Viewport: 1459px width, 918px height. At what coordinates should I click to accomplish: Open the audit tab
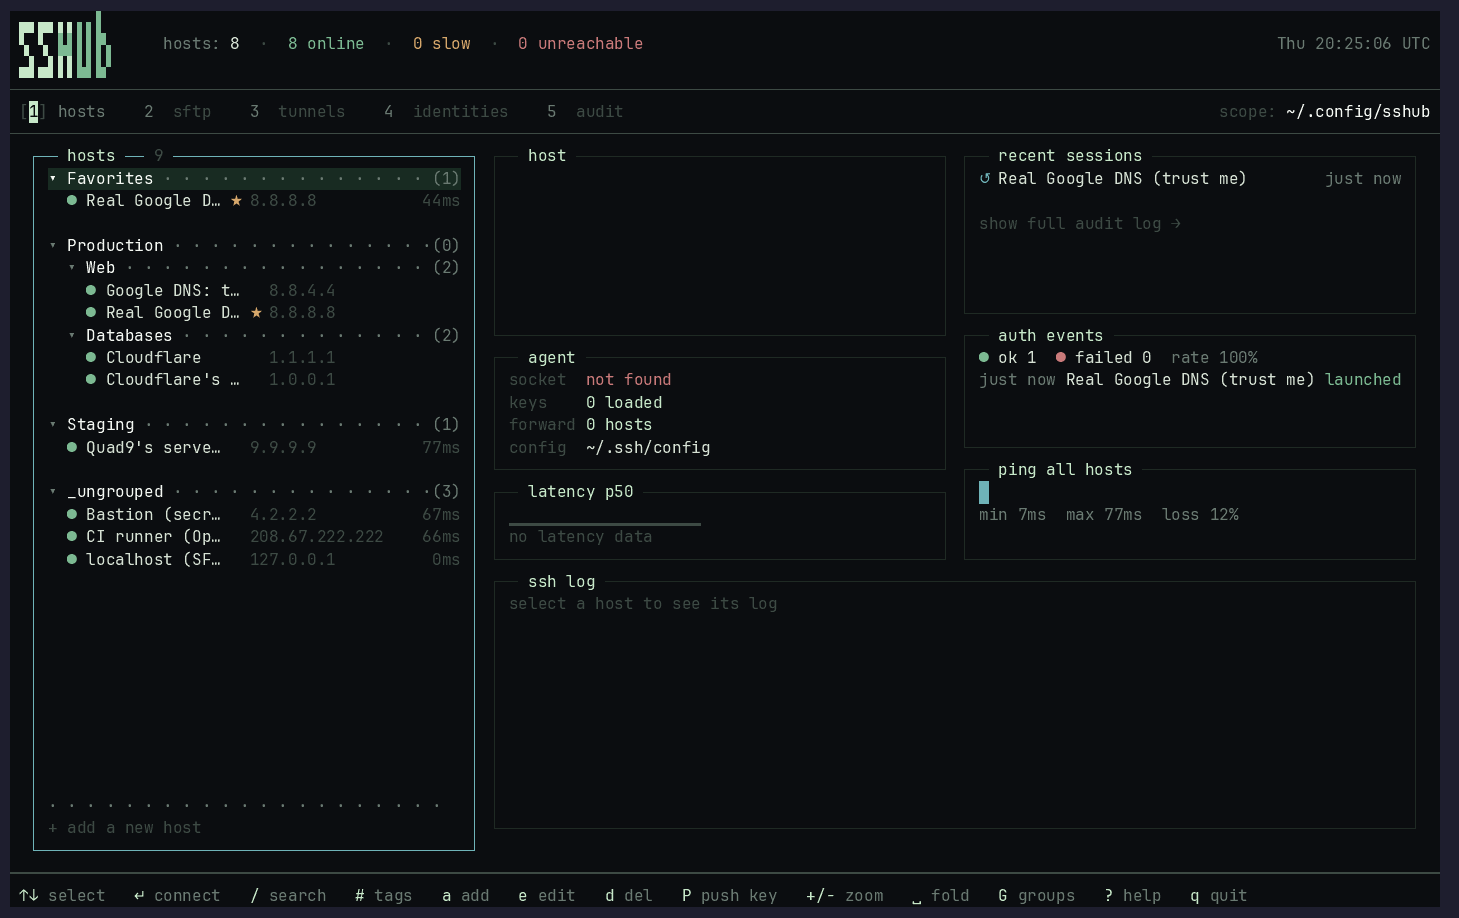pos(585,112)
